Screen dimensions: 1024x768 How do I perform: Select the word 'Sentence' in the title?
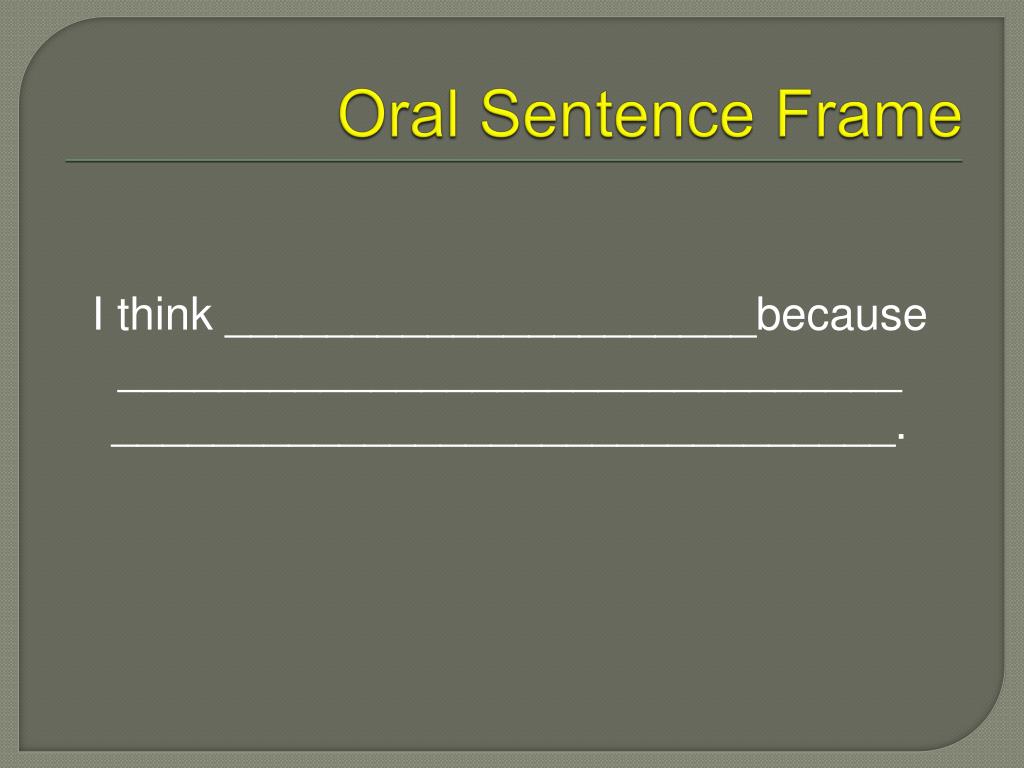617,114
